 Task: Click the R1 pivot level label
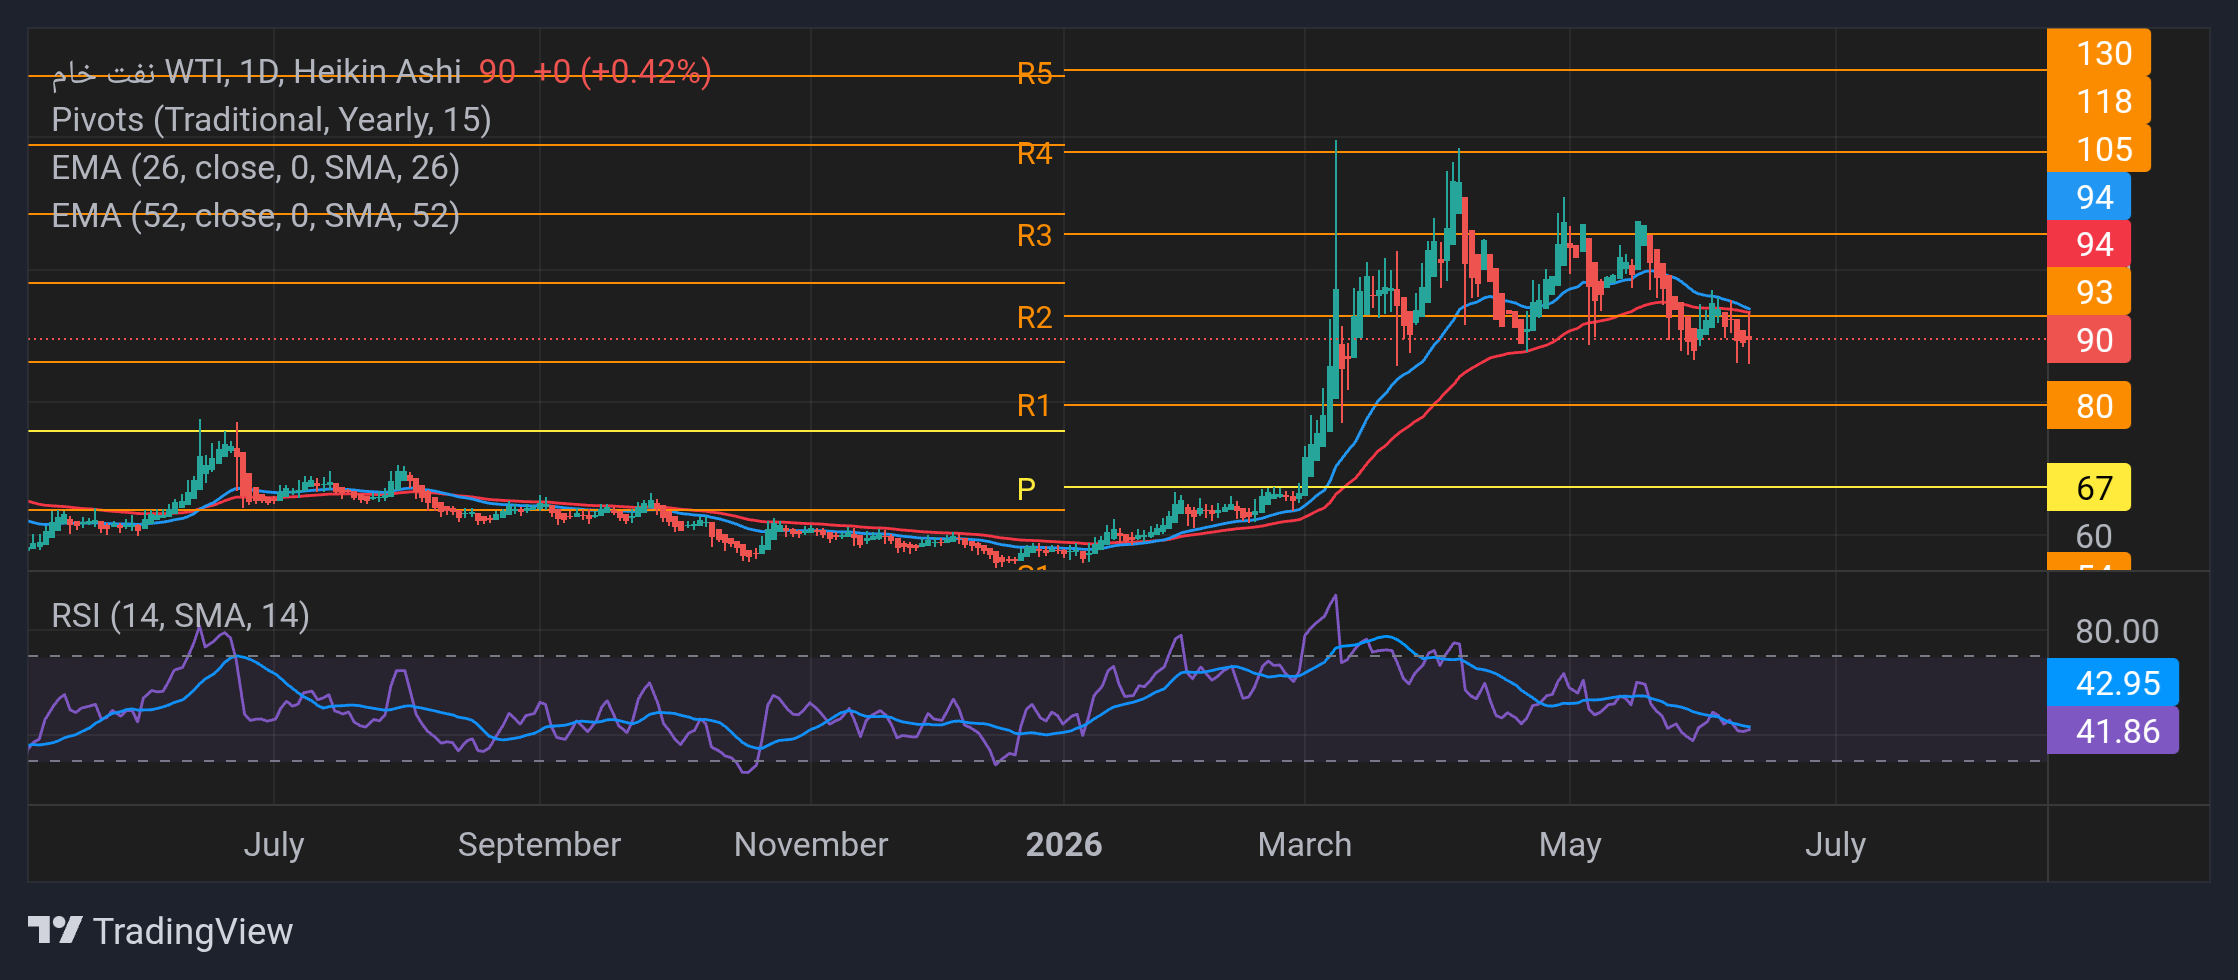1034,406
